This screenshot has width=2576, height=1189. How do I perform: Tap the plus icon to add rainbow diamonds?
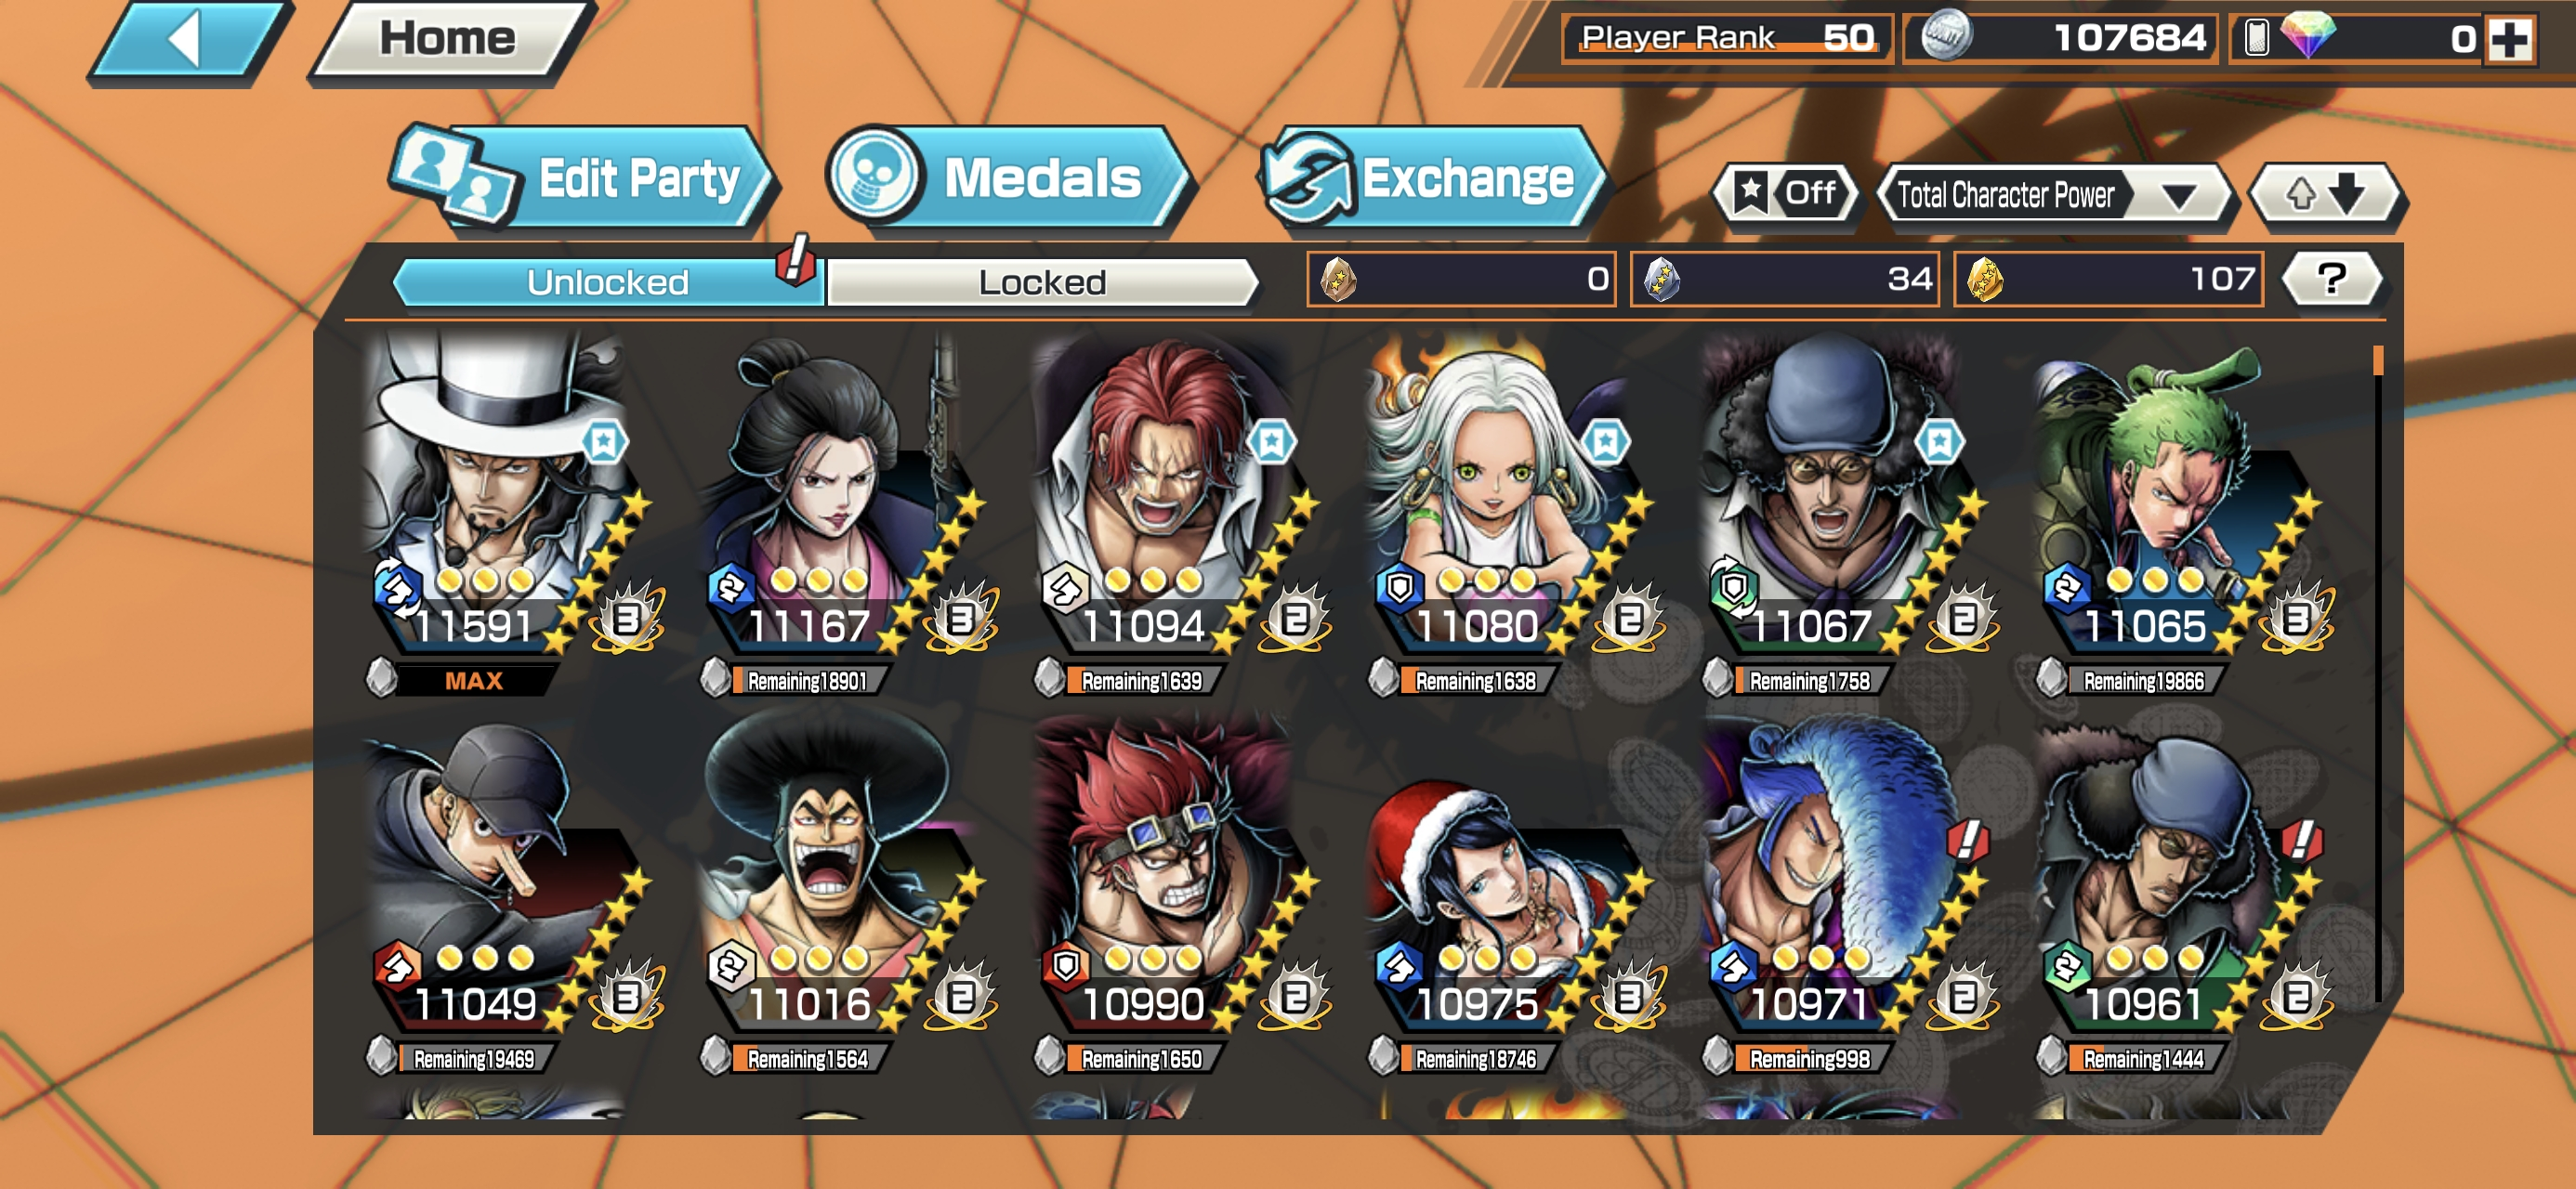pos(2510,40)
